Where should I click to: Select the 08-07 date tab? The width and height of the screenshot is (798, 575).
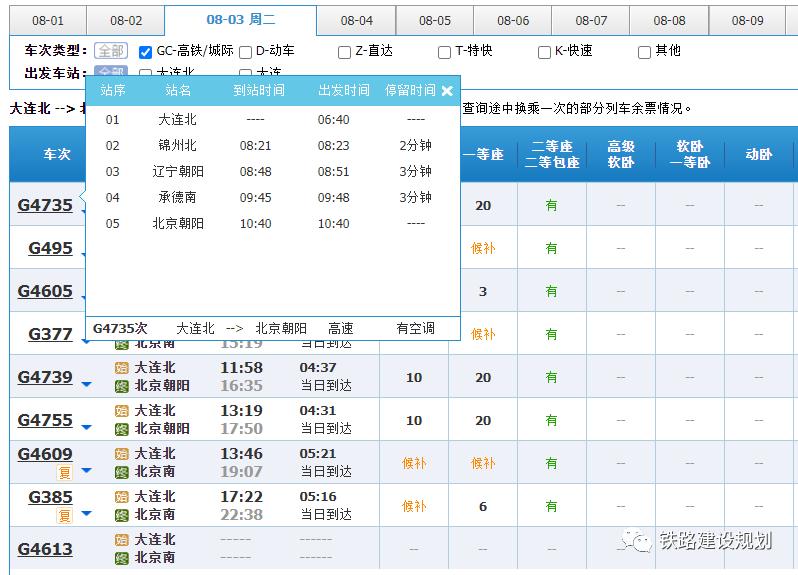[x=591, y=21]
